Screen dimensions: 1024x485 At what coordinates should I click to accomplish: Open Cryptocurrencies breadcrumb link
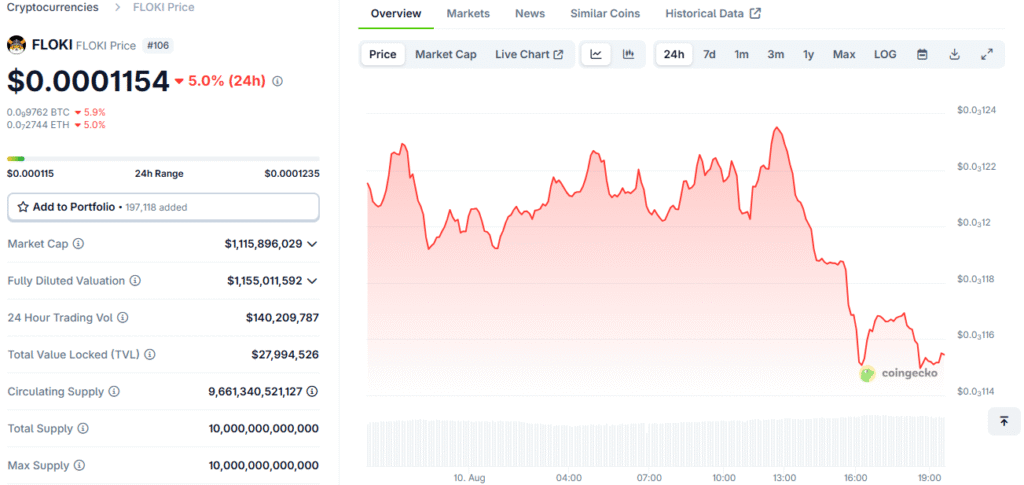point(52,7)
